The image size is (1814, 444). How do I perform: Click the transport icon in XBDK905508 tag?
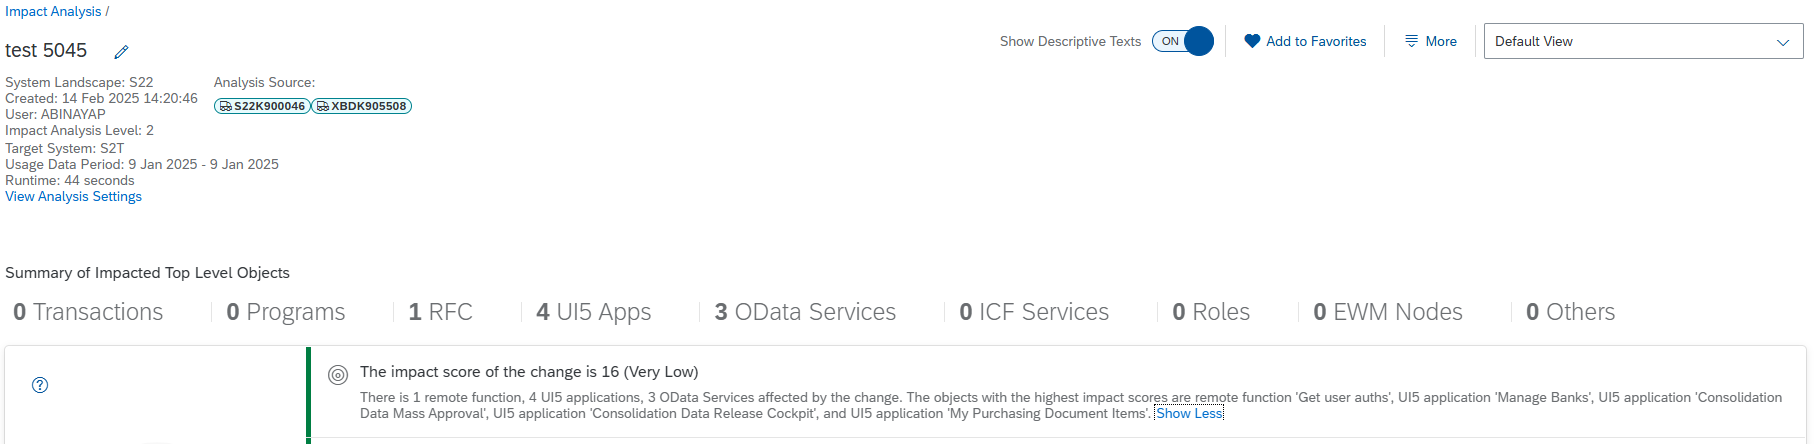click(322, 106)
